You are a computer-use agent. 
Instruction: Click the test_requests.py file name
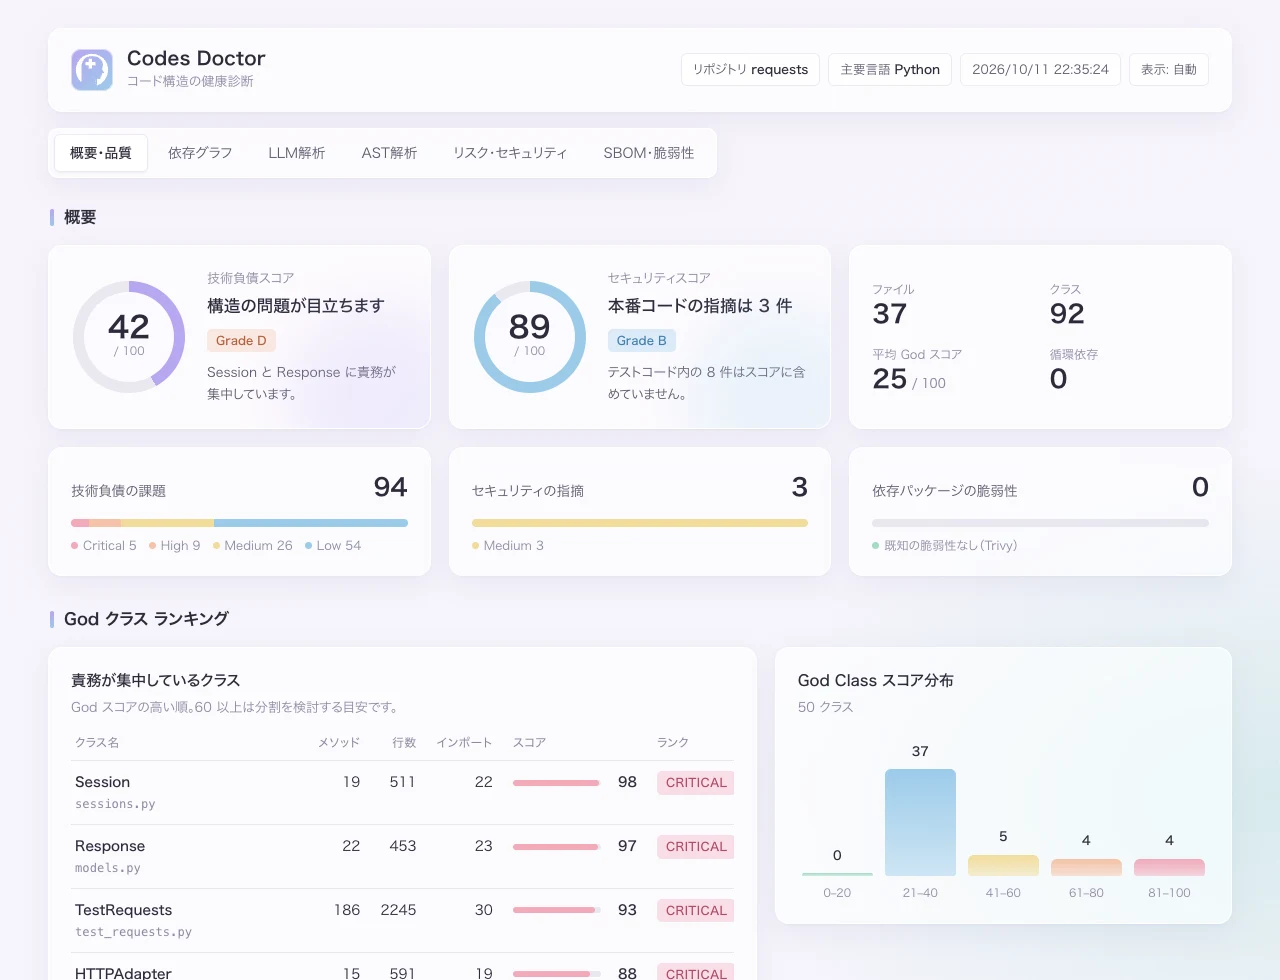[133, 932]
